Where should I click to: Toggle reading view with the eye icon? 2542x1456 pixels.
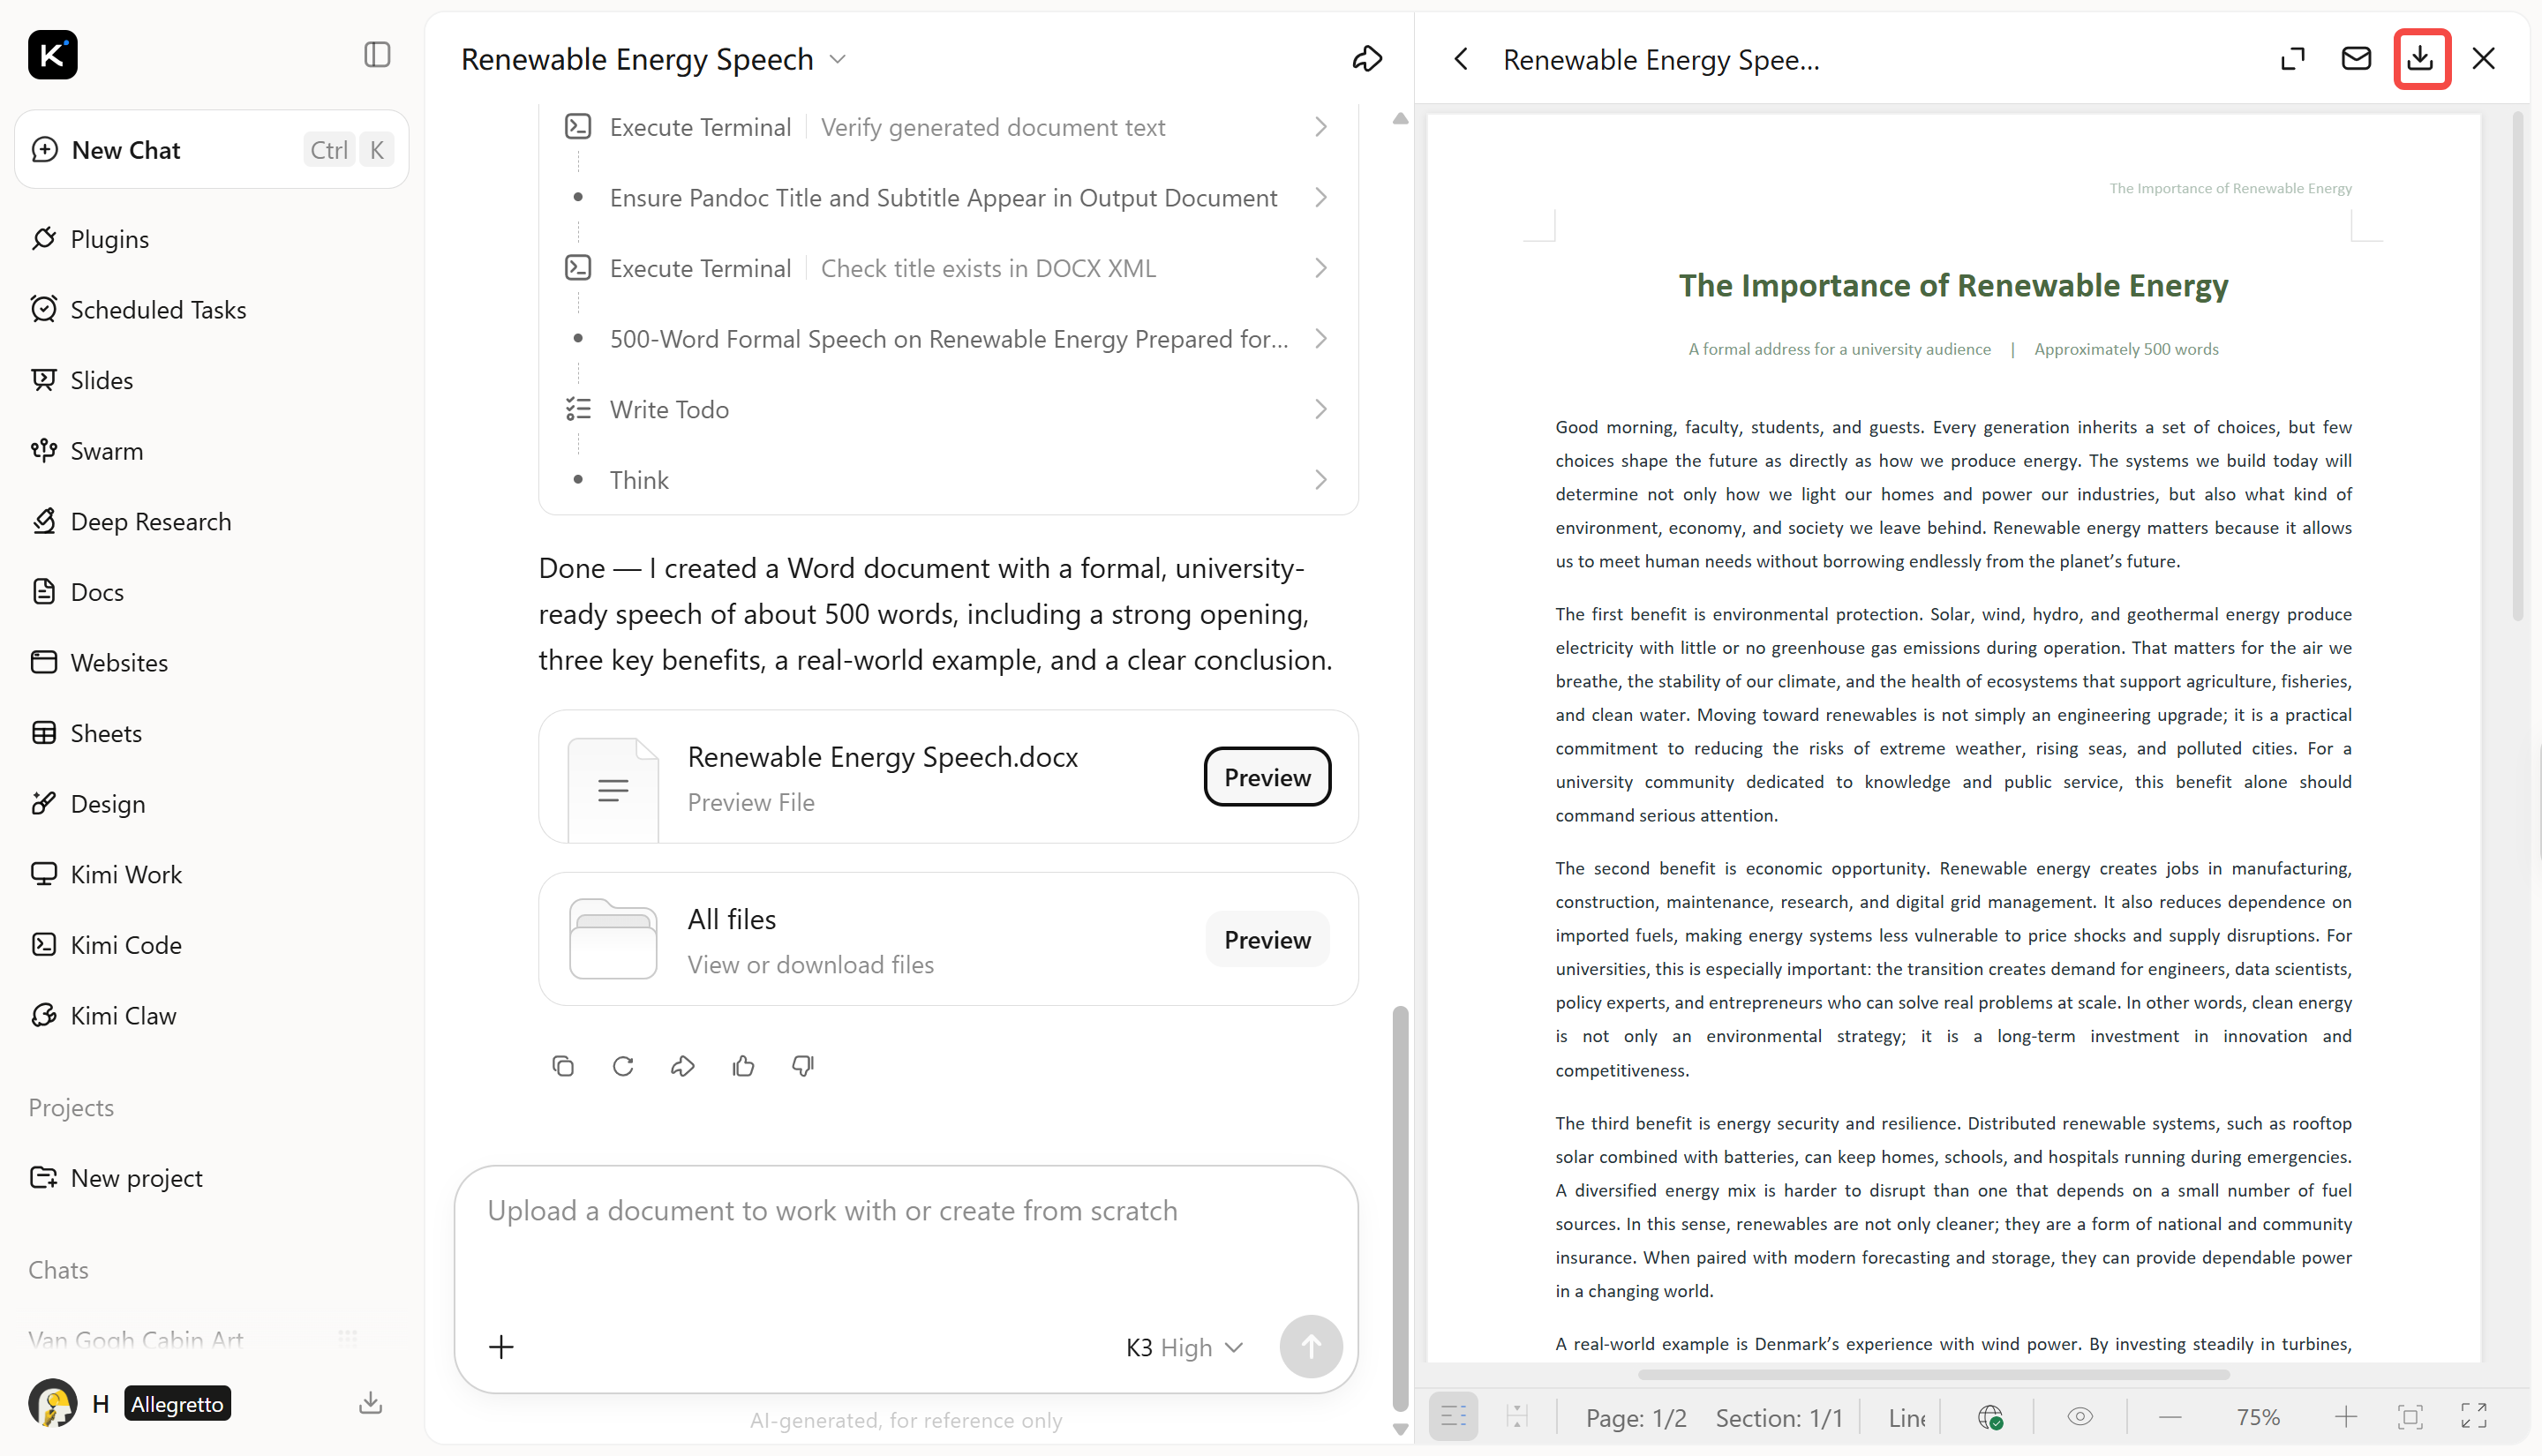click(x=2080, y=1417)
